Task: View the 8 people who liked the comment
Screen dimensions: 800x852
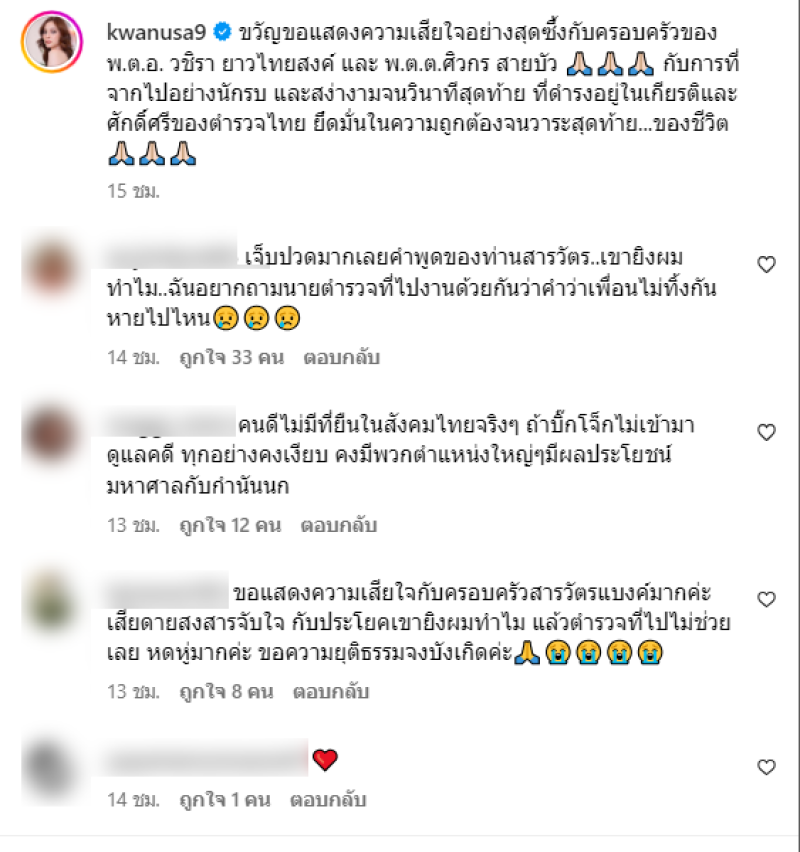Action: tap(227, 692)
